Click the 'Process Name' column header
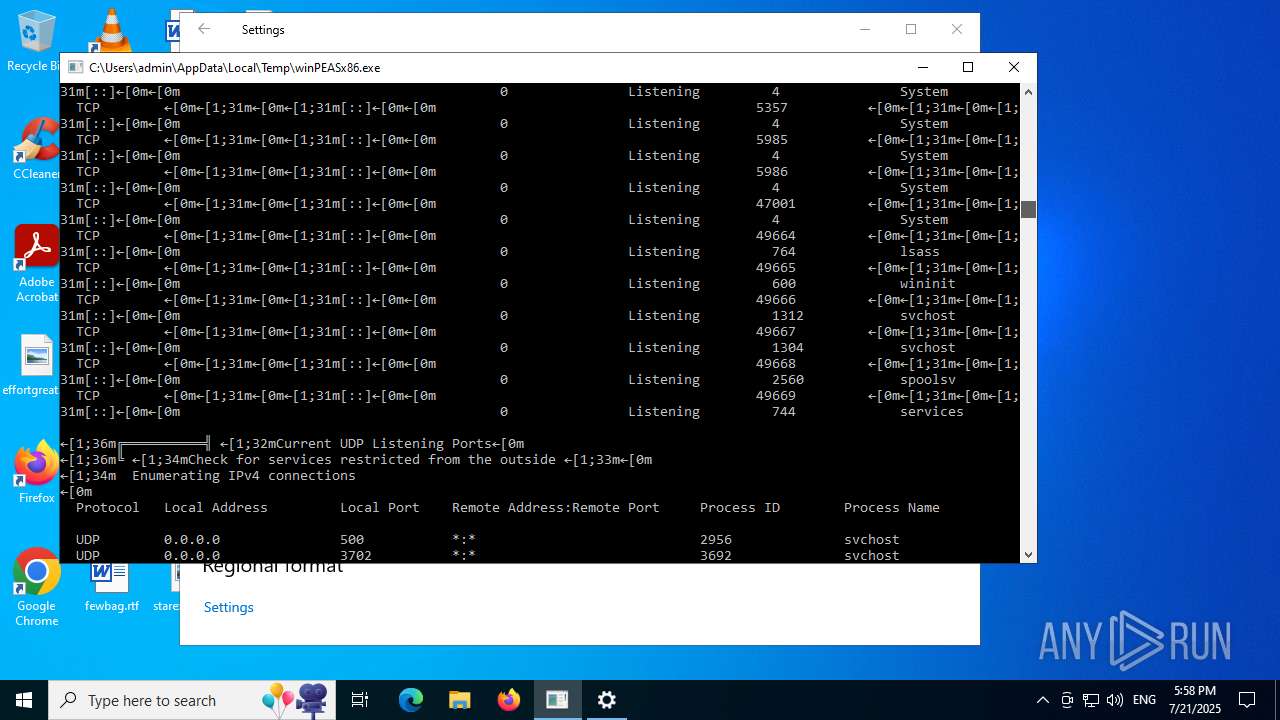1280x720 pixels. pos(892,507)
